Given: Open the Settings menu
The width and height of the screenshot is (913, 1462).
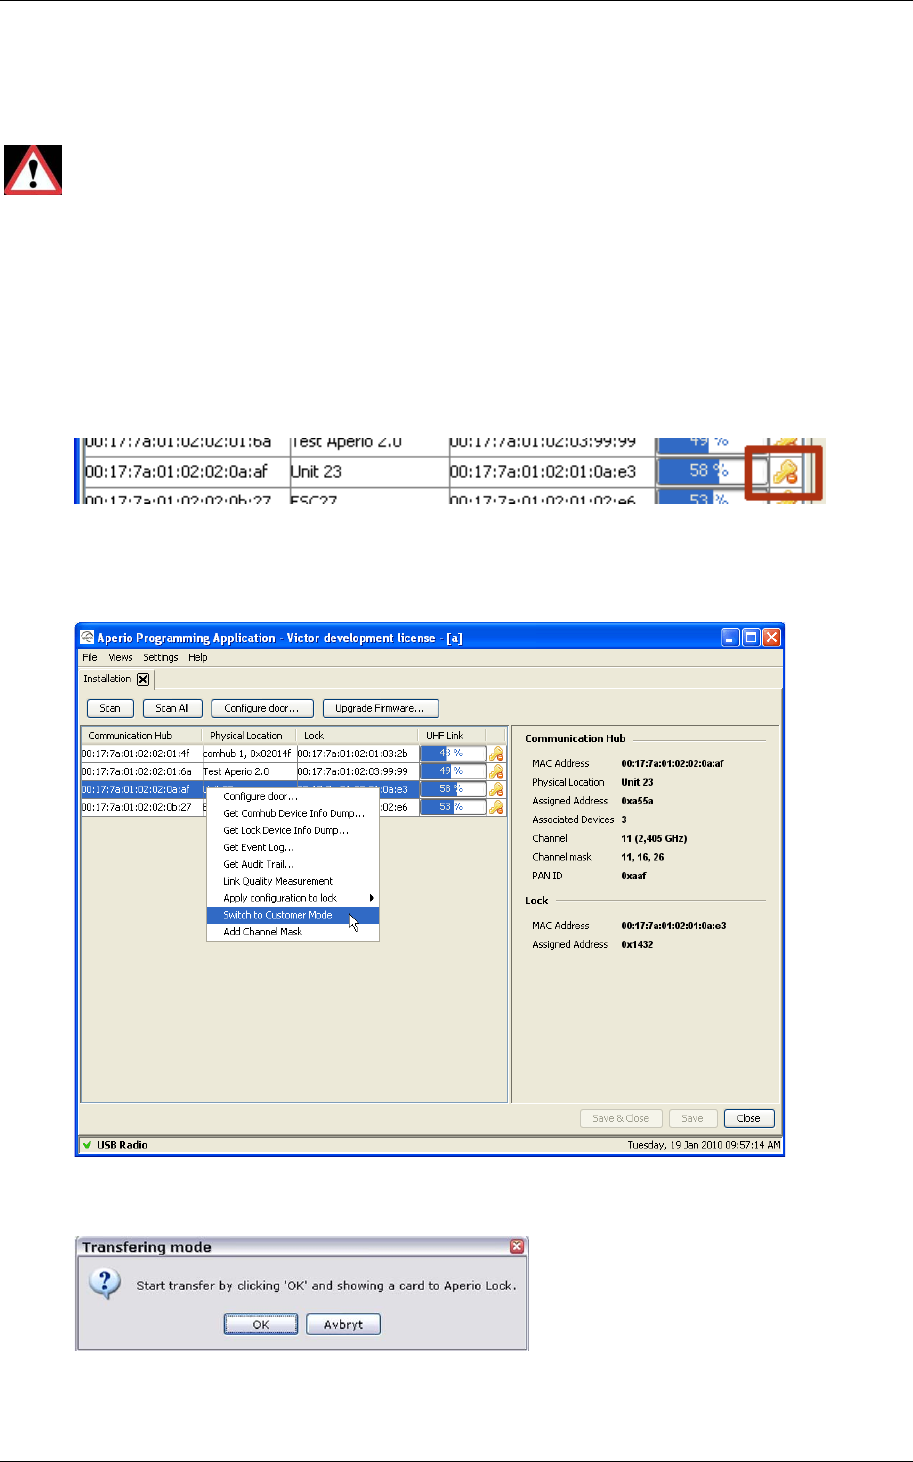Looking at the screenshot, I should tap(161, 657).
